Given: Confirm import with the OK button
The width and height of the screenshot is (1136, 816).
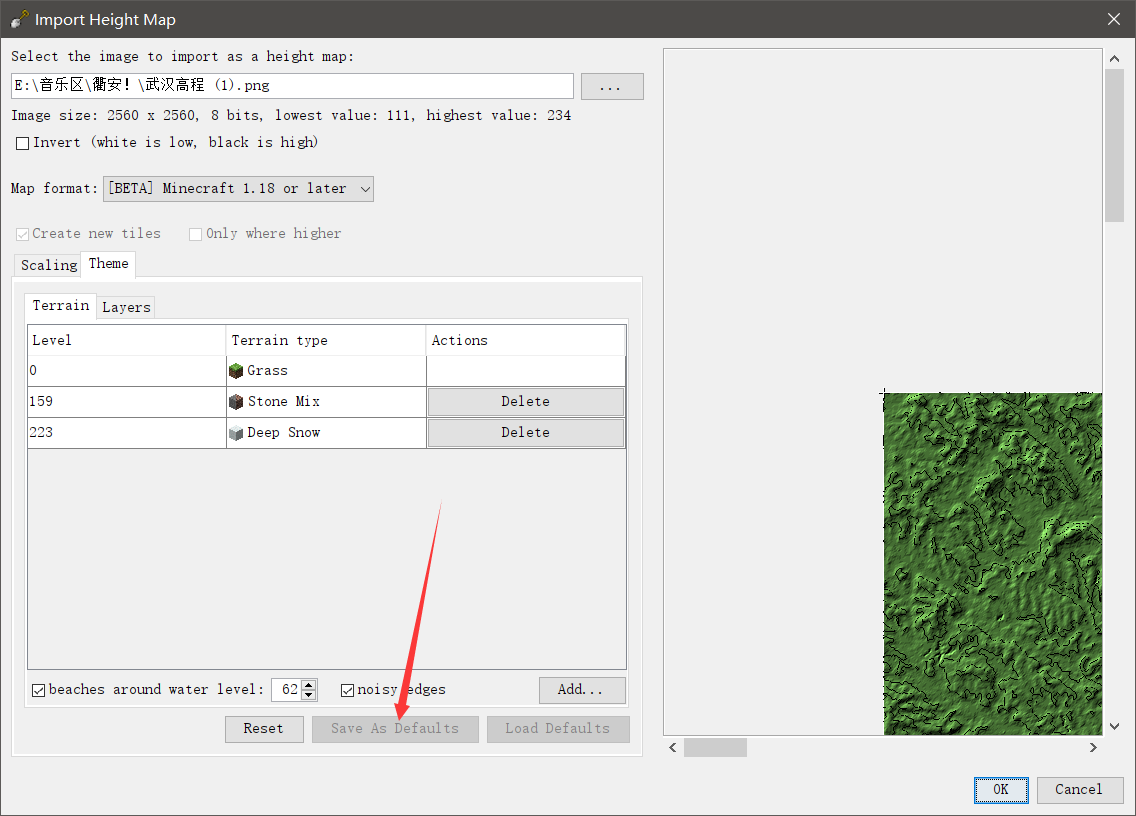Looking at the screenshot, I should click(1001, 790).
